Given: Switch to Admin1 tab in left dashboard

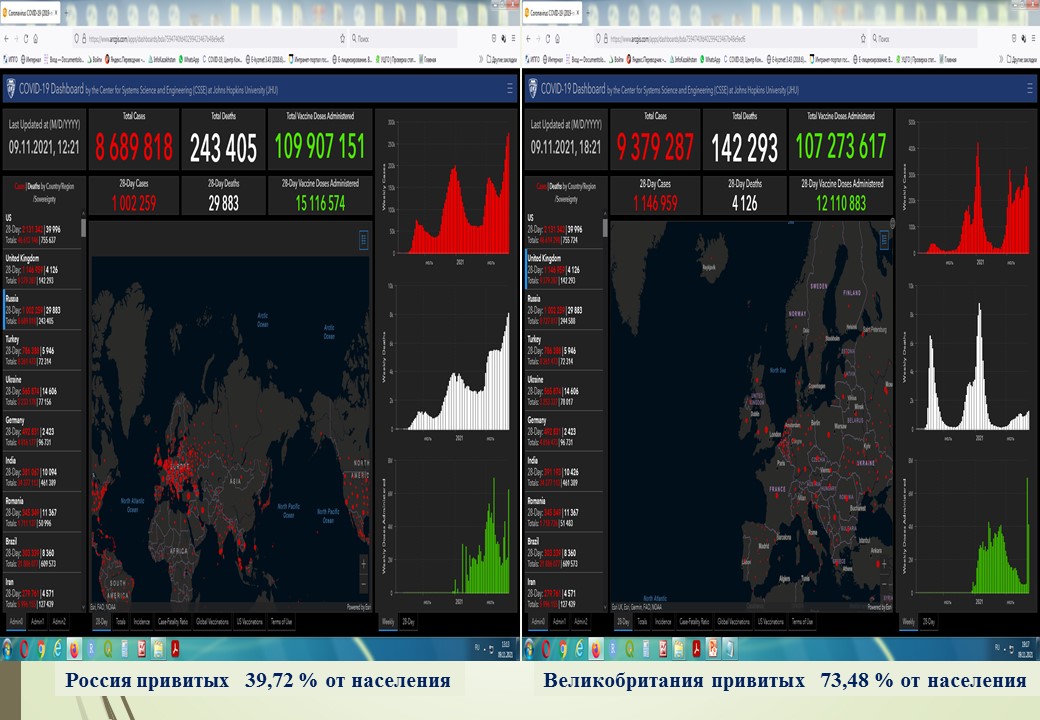Looking at the screenshot, I should coord(38,622).
